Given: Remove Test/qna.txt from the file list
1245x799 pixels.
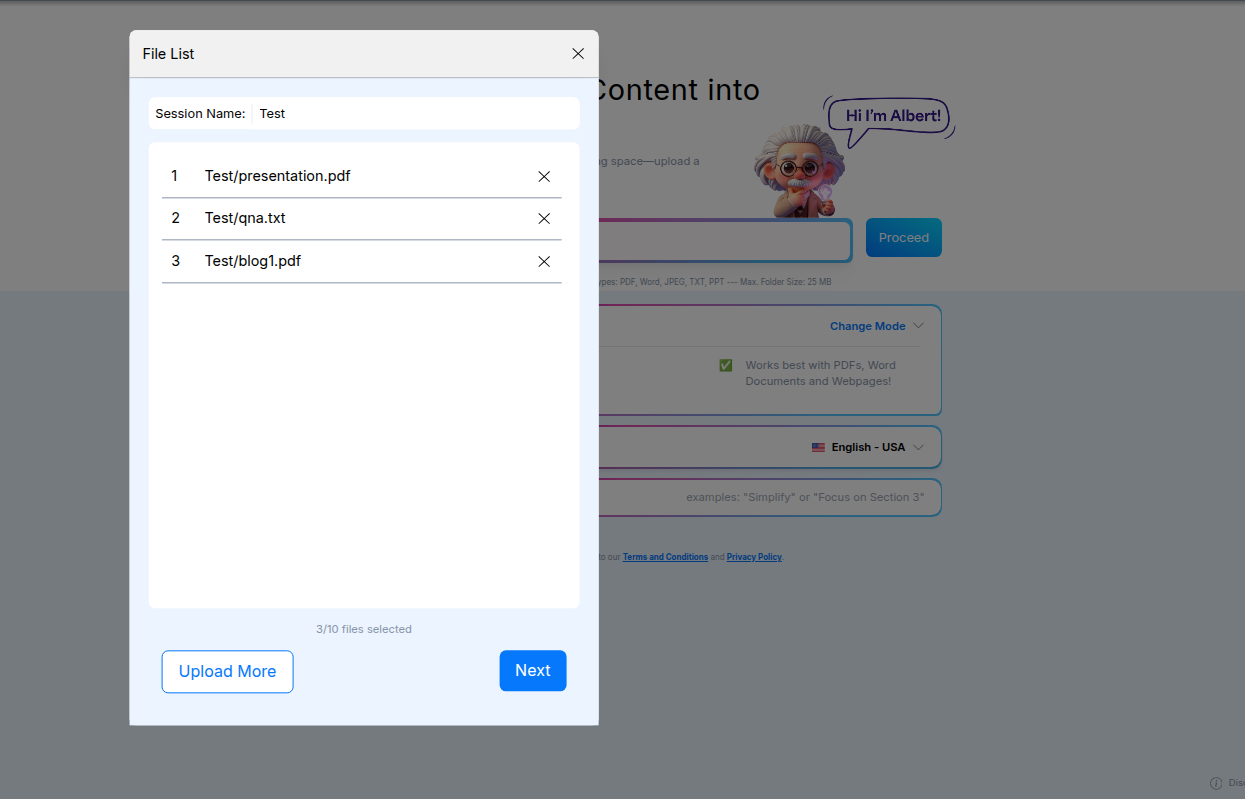Looking at the screenshot, I should [x=544, y=219].
